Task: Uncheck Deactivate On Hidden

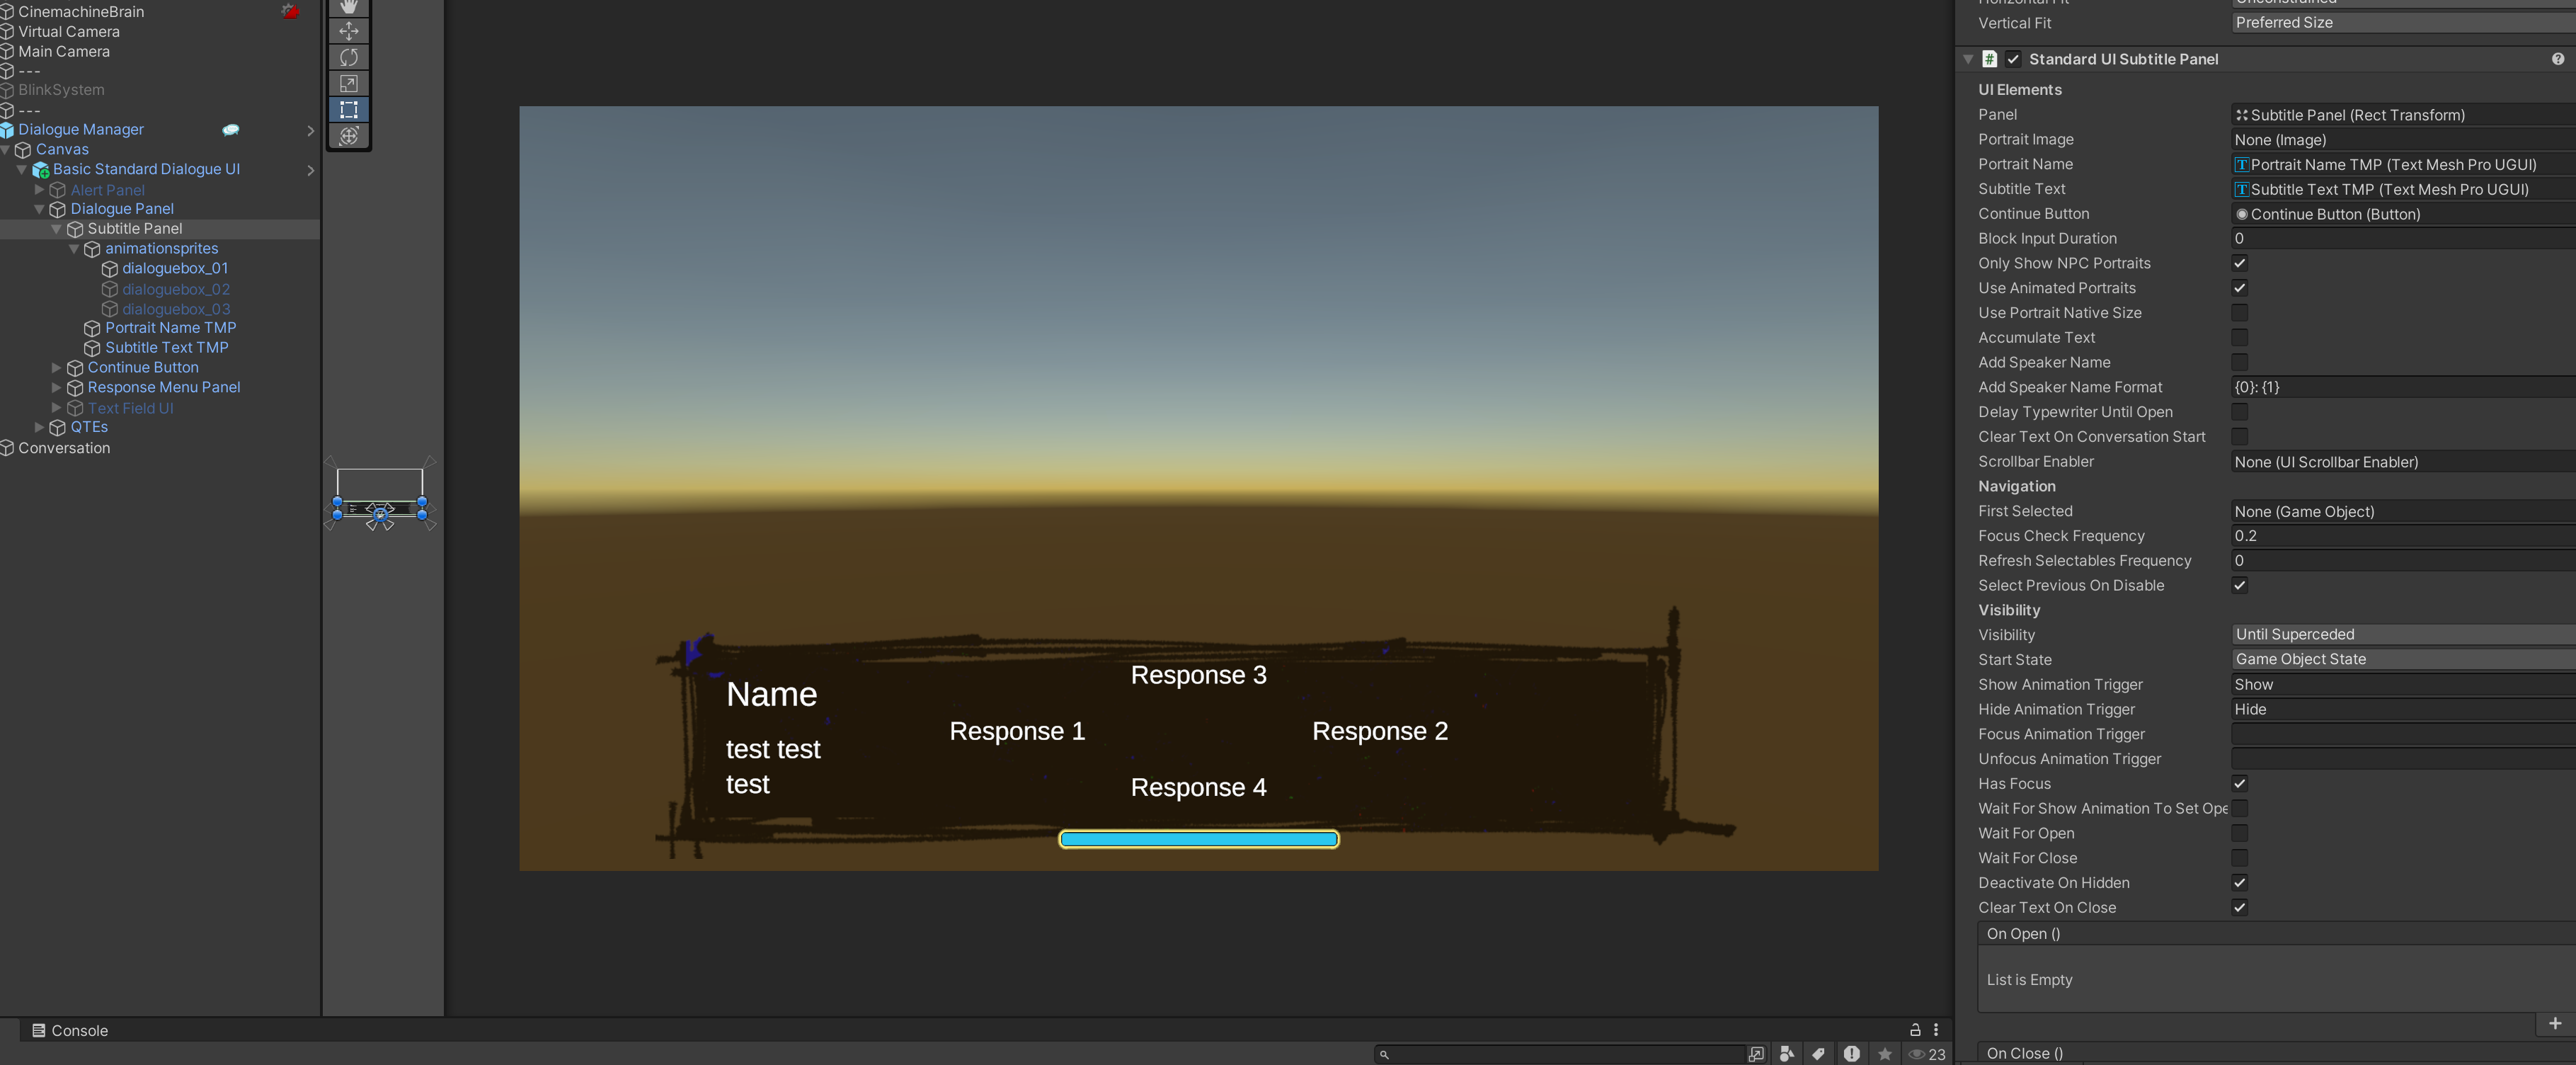Action: [x=2240, y=883]
